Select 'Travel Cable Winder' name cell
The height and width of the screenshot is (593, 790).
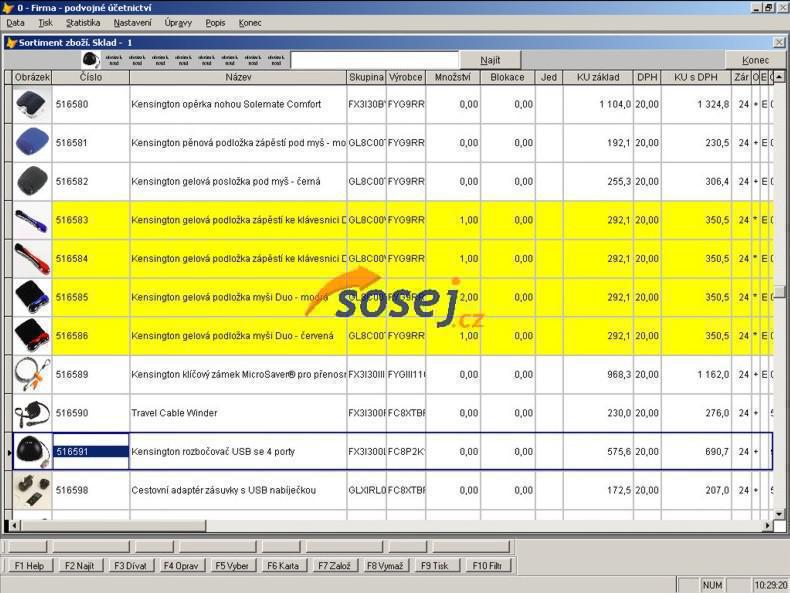(x=238, y=413)
